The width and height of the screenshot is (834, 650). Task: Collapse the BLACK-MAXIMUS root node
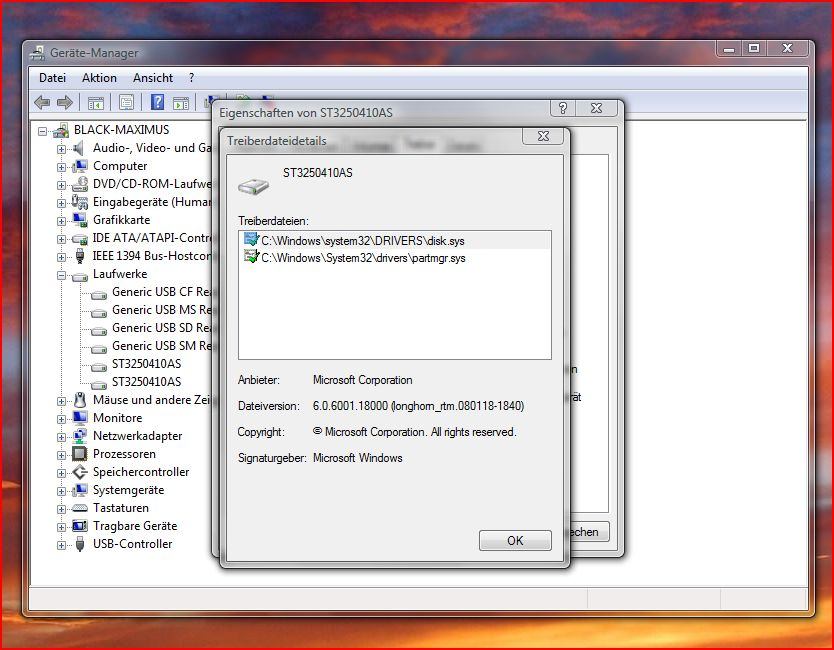(x=43, y=131)
